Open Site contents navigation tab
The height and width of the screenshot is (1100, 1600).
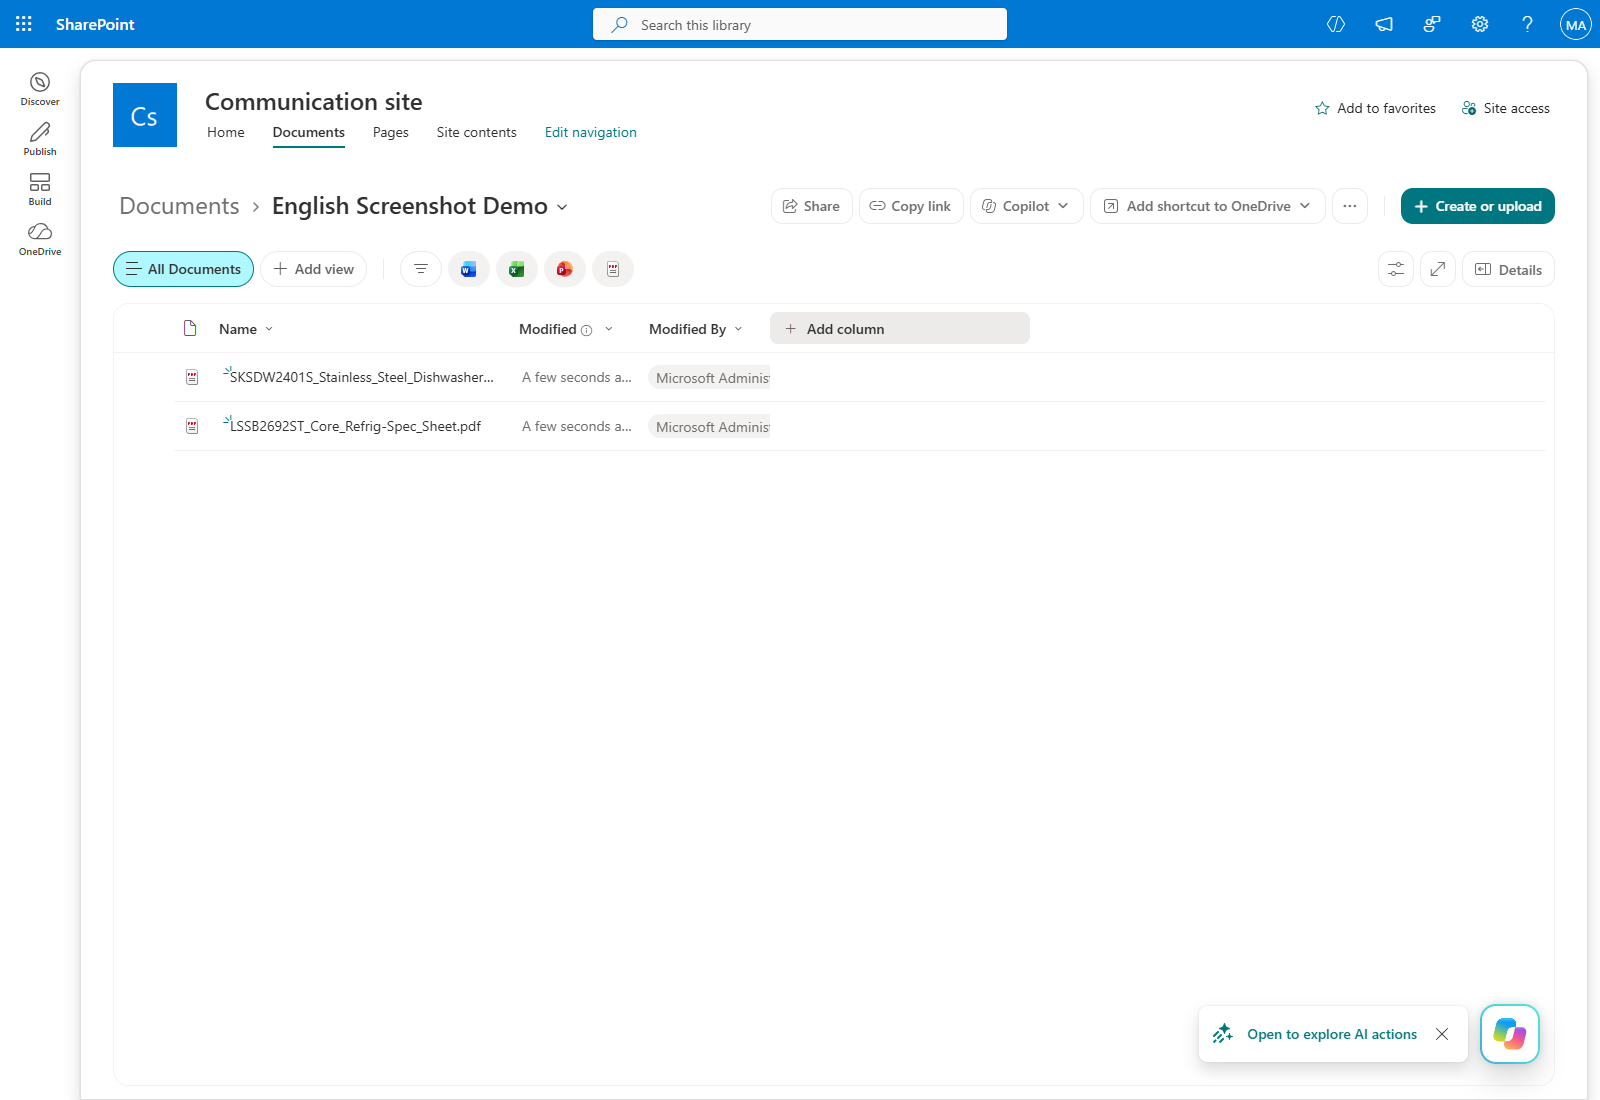pyautogui.click(x=477, y=132)
